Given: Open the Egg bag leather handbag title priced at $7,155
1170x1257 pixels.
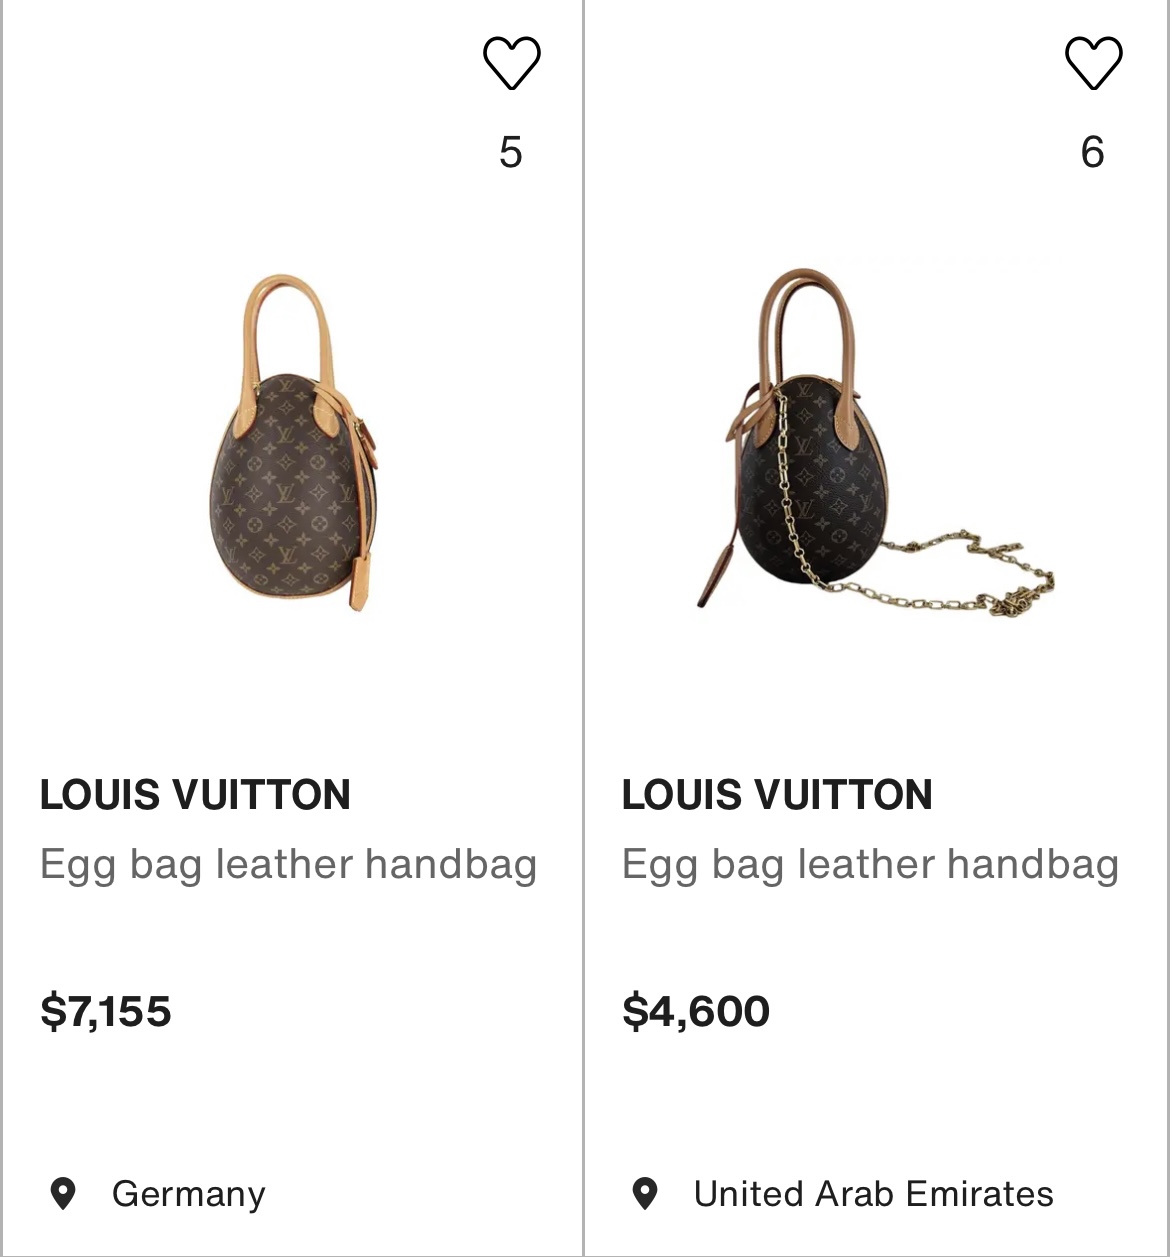Looking at the screenshot, I should pyautogui.click(x=288, y=865).
